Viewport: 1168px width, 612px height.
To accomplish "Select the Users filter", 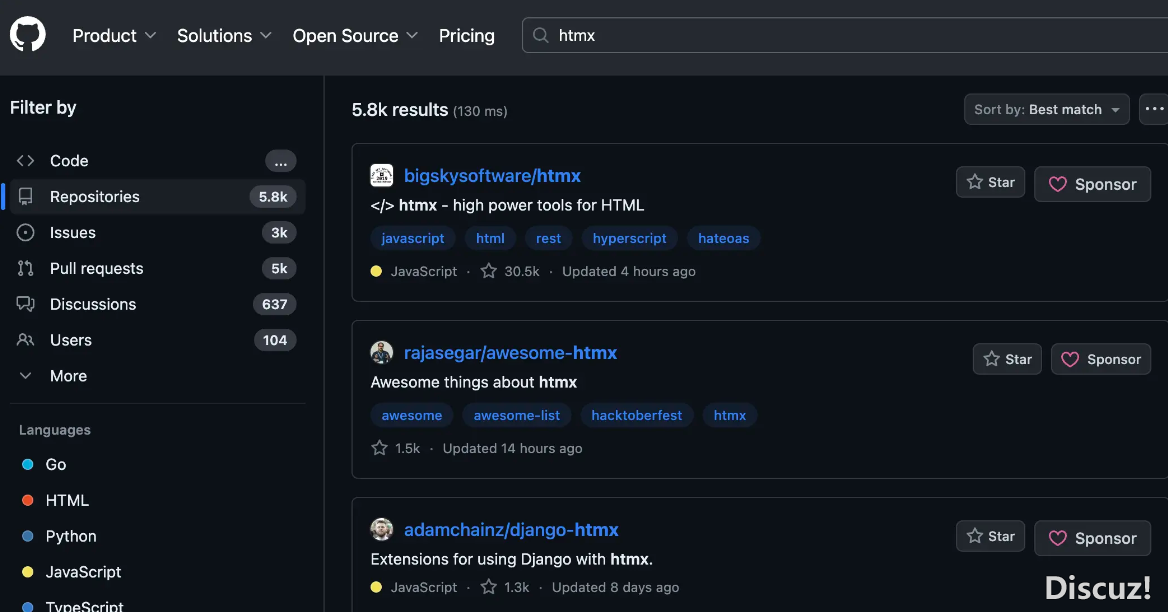I will (x=158, y=340).
